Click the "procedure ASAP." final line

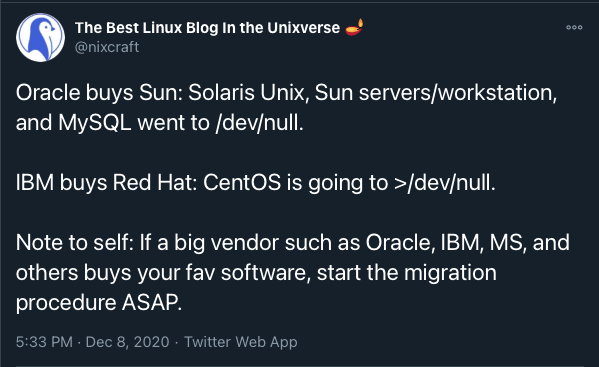(x=99, y=302)
